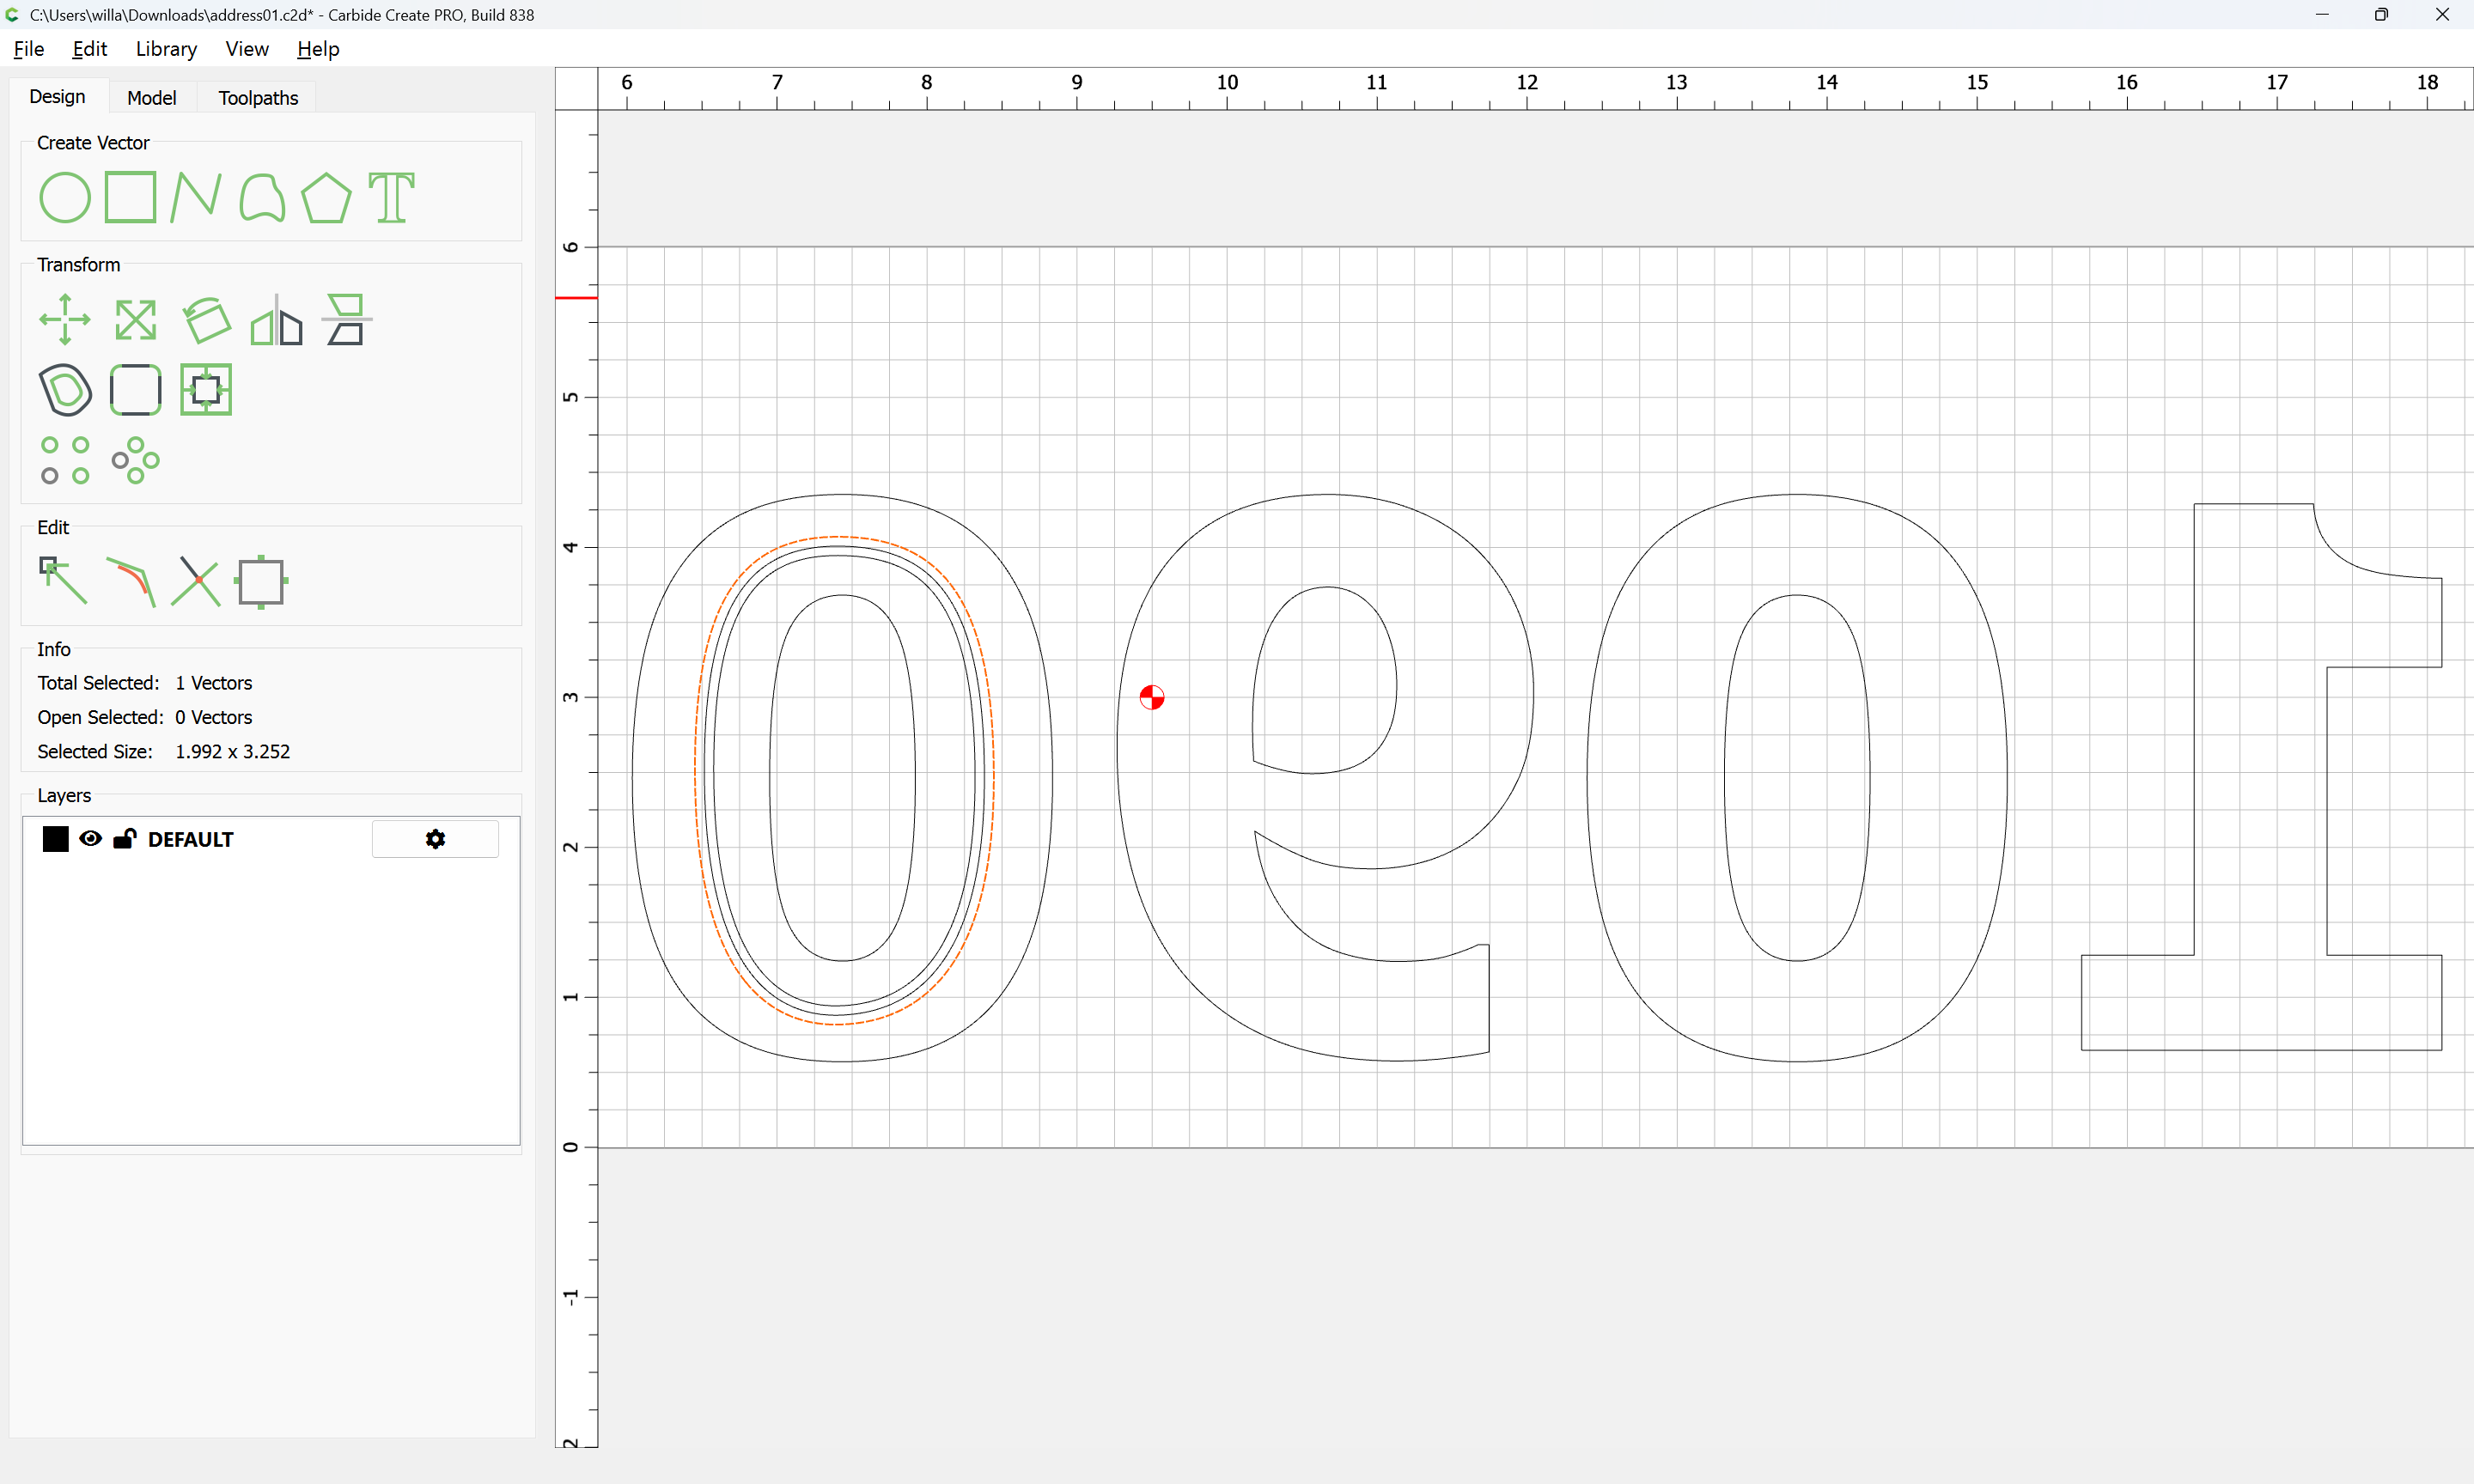Viewport: 2474px width, 1484px height.
Task: Hide the DEFAULT layer with eye icon
Action: pos(90,839)
